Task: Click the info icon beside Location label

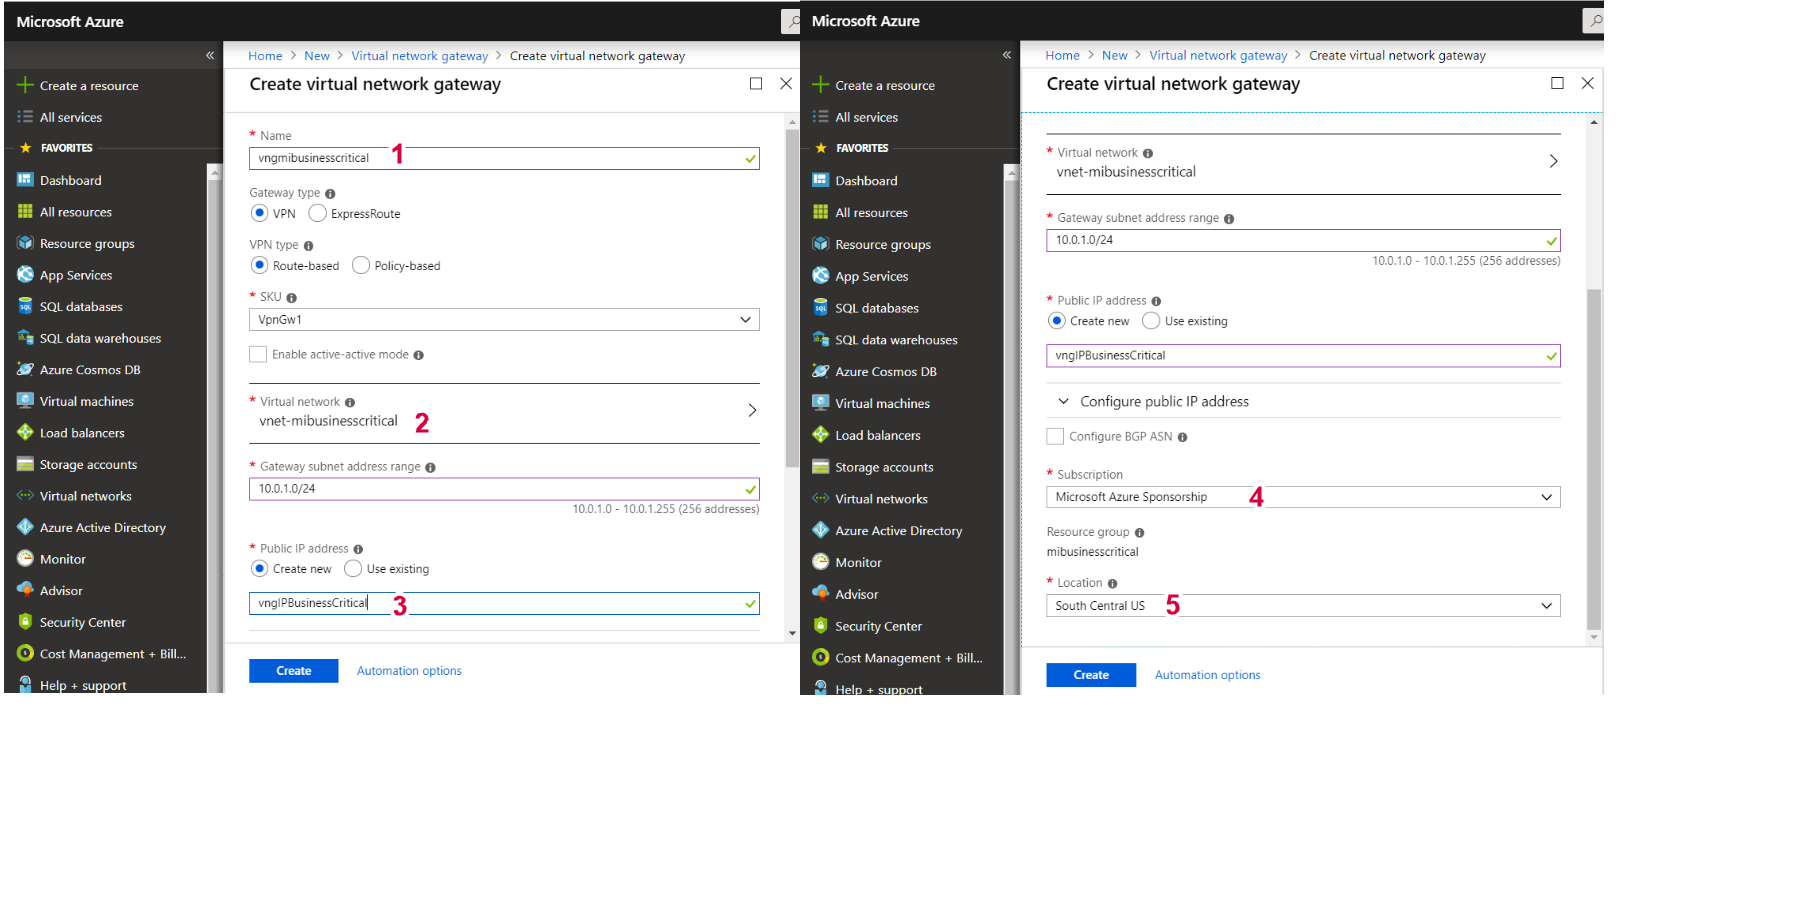Action: pyautogui.click(x=1112, y=584)
